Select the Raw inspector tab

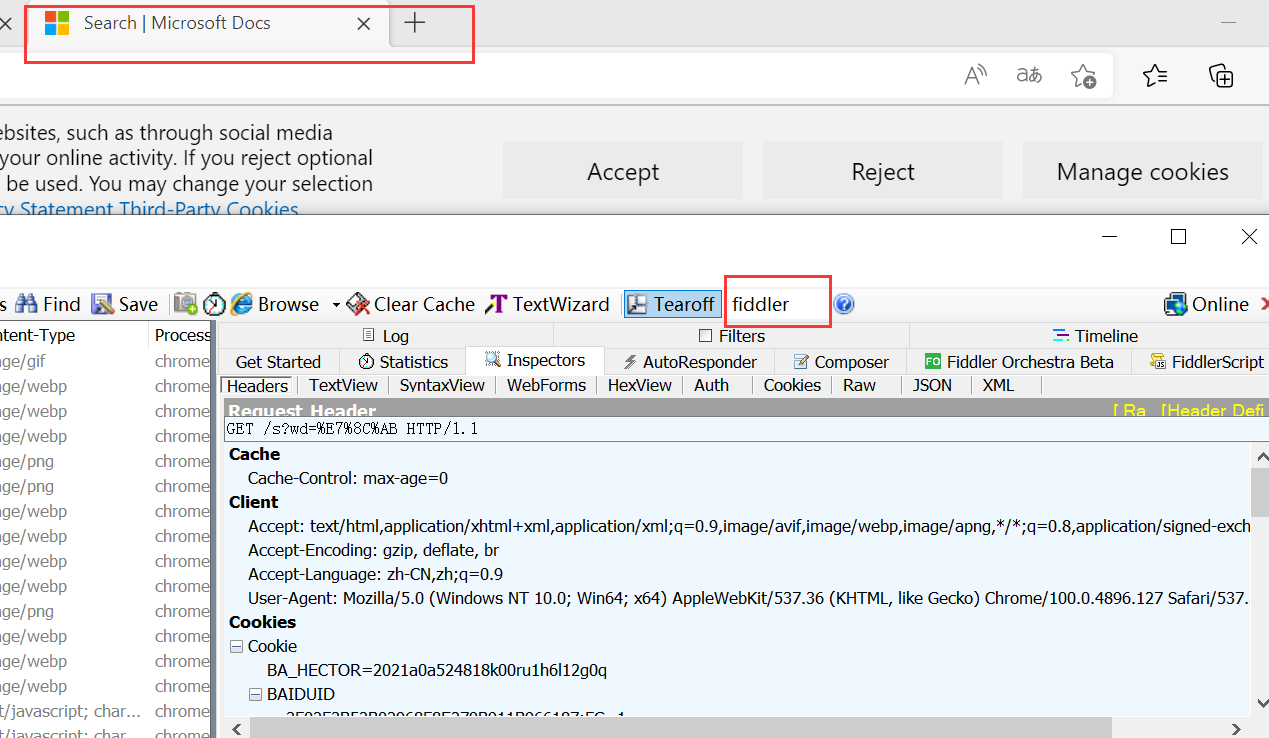tap(859, 385)
